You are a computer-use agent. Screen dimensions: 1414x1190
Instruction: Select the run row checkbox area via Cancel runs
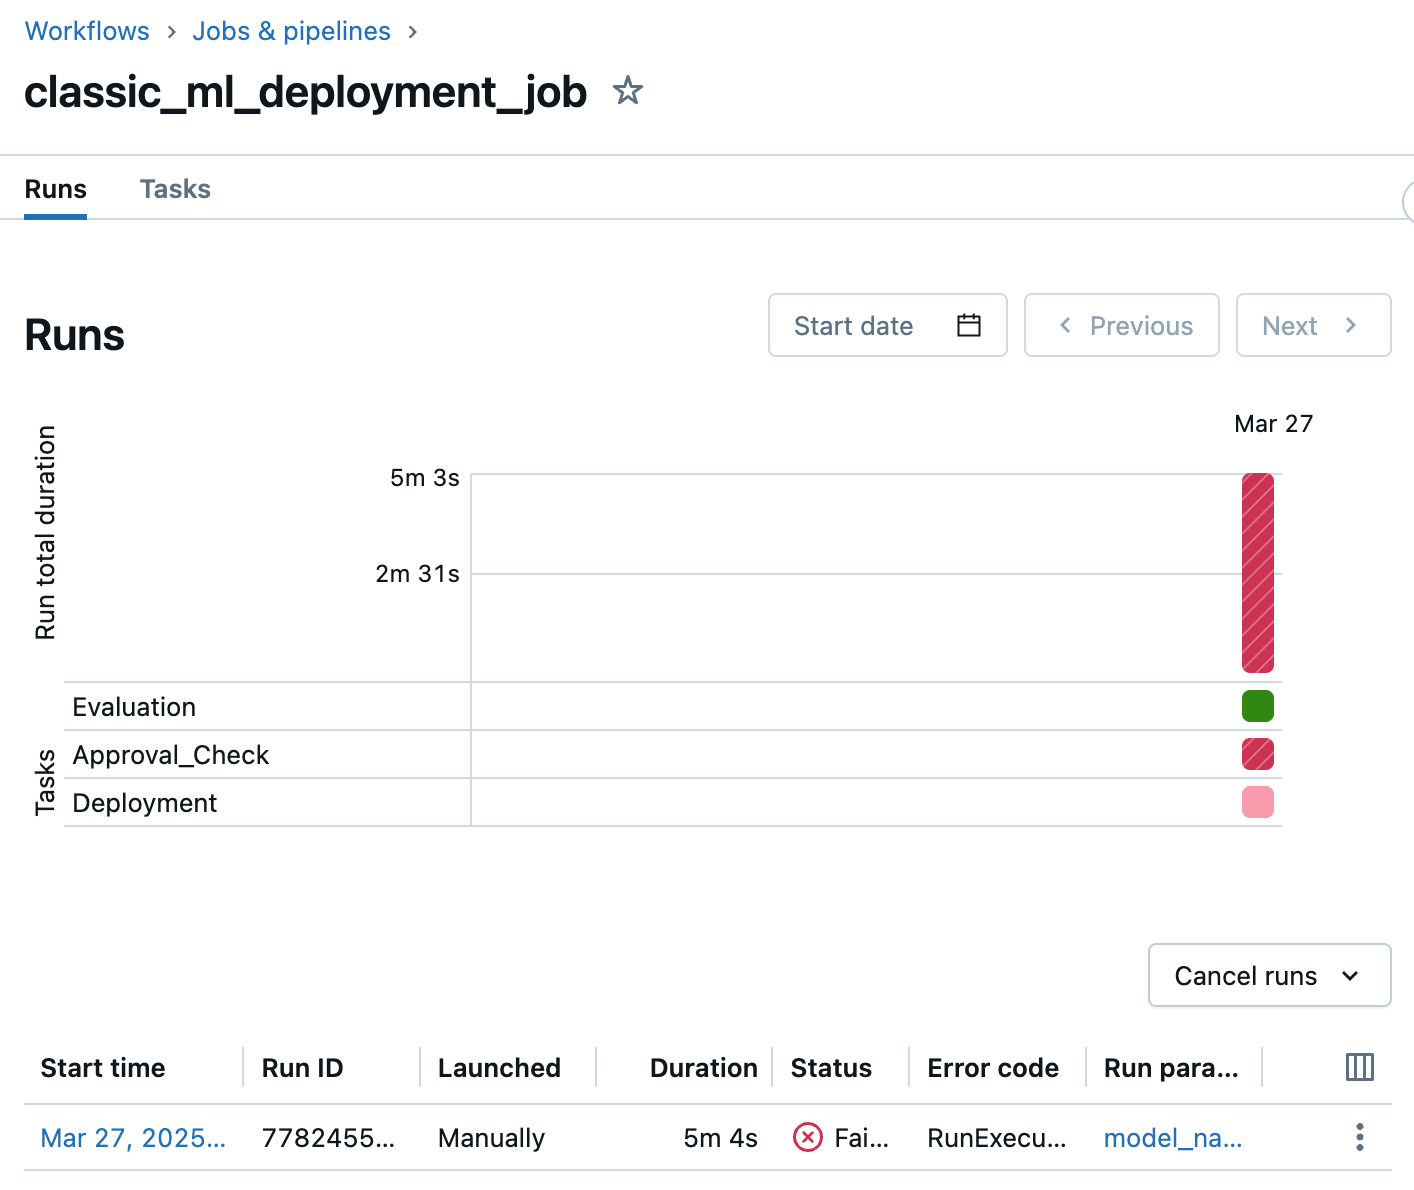pyautogui.click(x=1268, y=975)
